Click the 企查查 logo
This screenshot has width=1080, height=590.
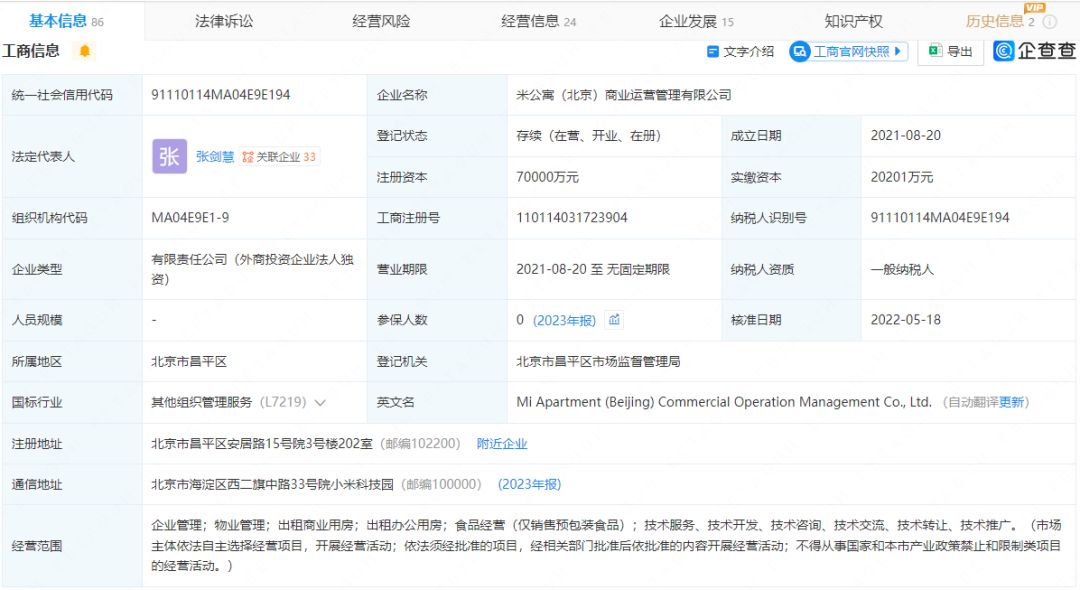[1035, 51]
